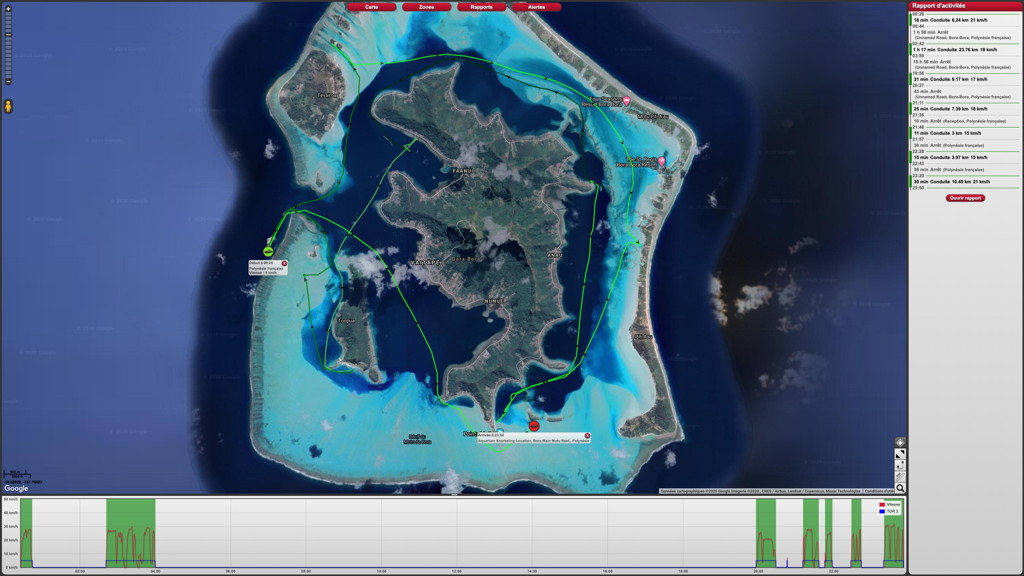Click the route path map tool
The image size is (1024, 576).
900,465
